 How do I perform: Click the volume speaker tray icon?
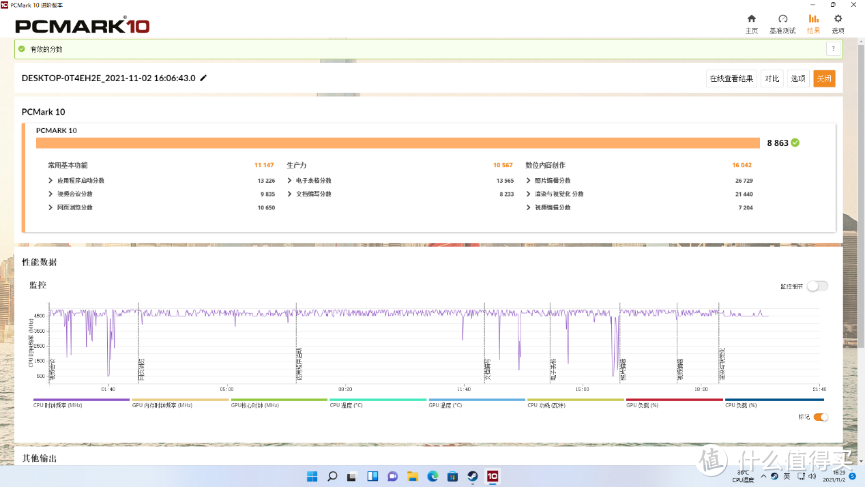812,476
